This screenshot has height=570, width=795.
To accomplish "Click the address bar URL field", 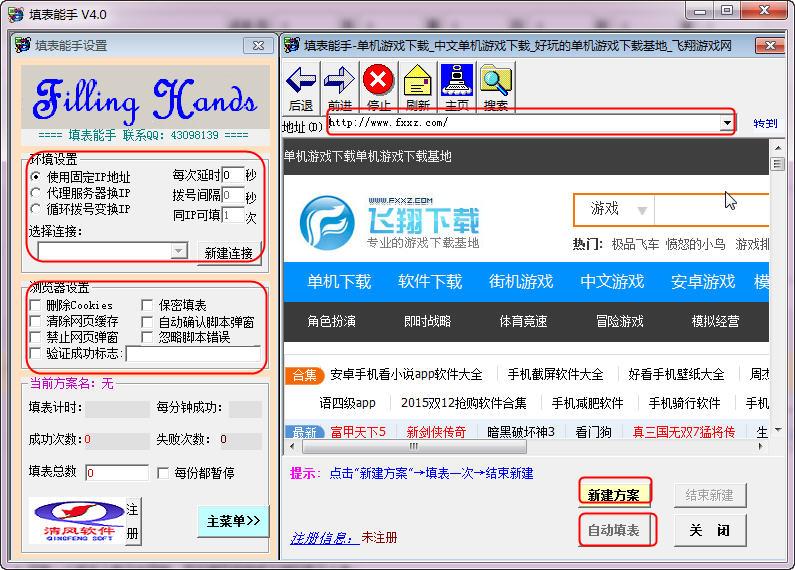I will point(524,123).
